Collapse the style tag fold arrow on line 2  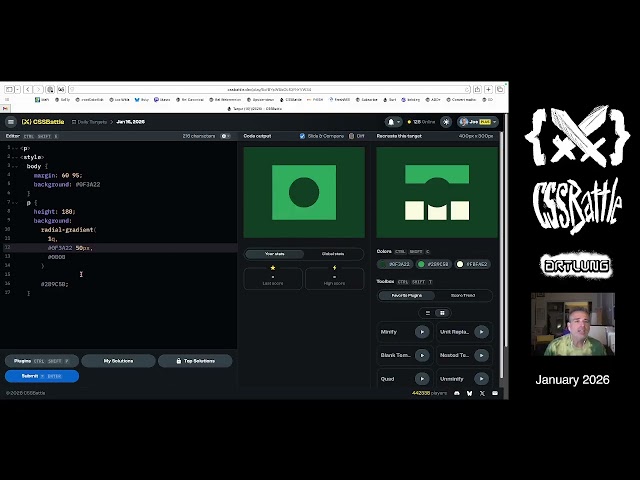coord(16,158)
